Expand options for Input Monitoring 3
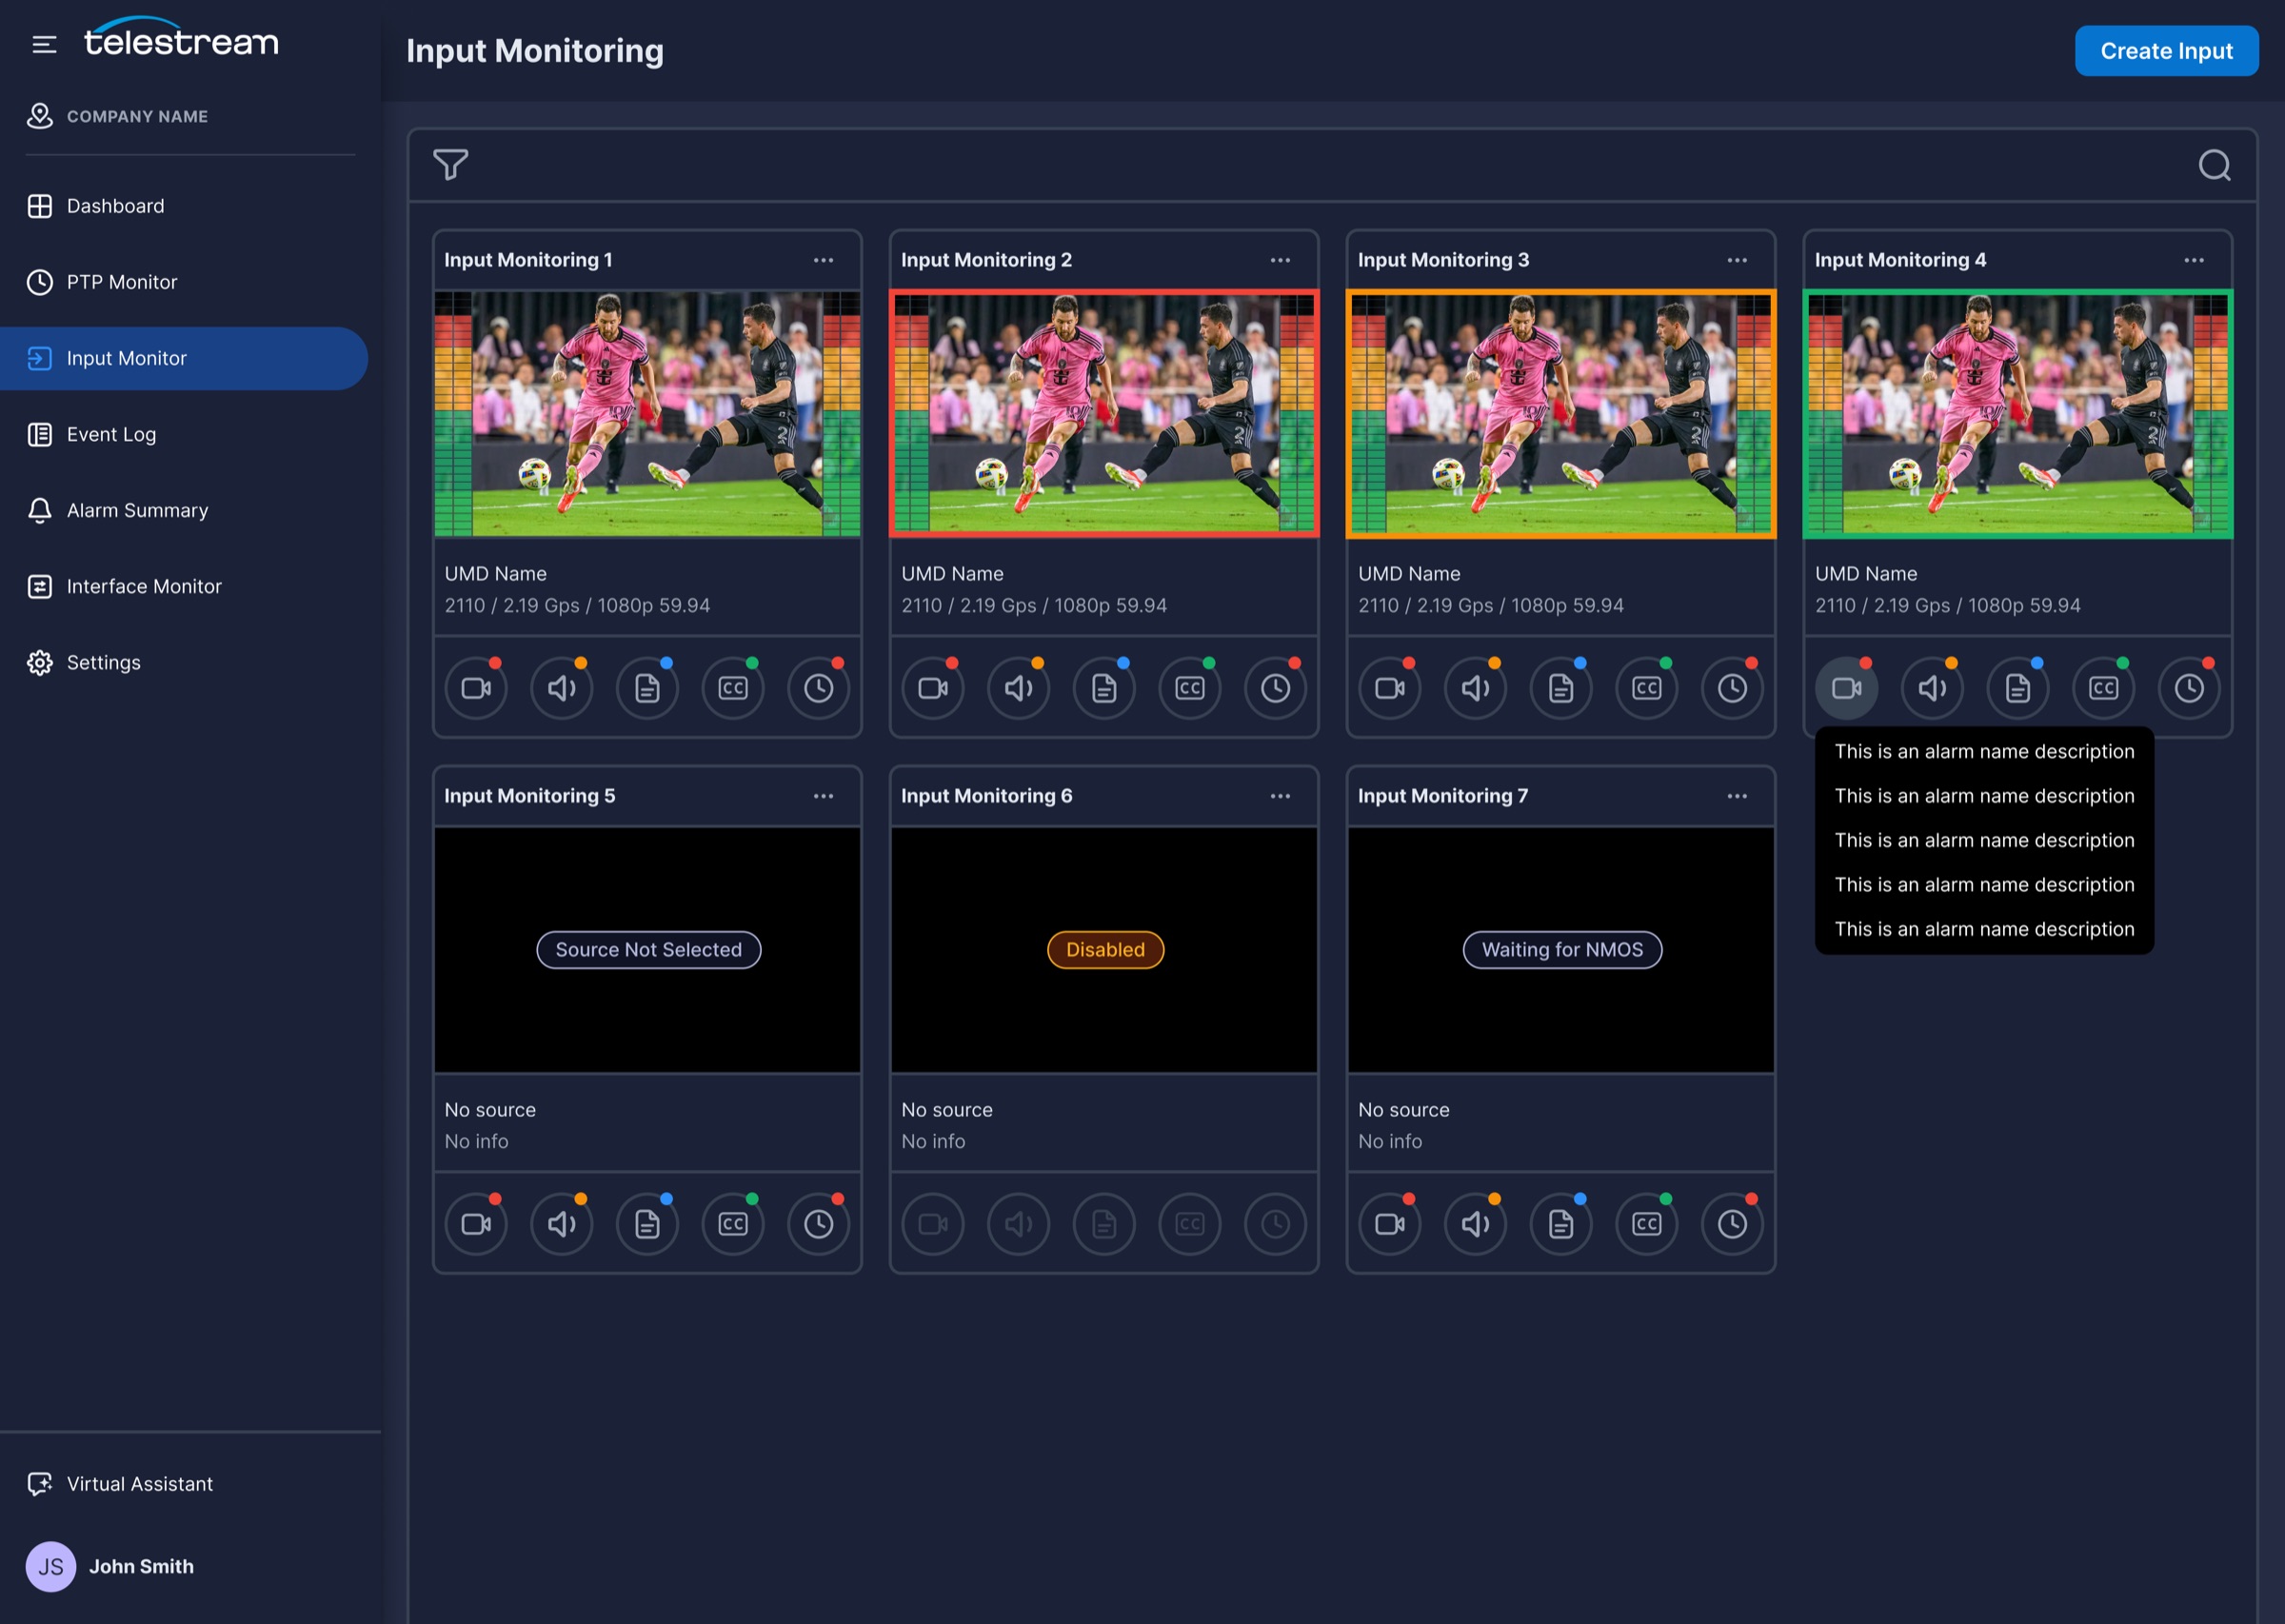The height and width of the screenshot is (1624, 2285). click(x=1737, y=260)
